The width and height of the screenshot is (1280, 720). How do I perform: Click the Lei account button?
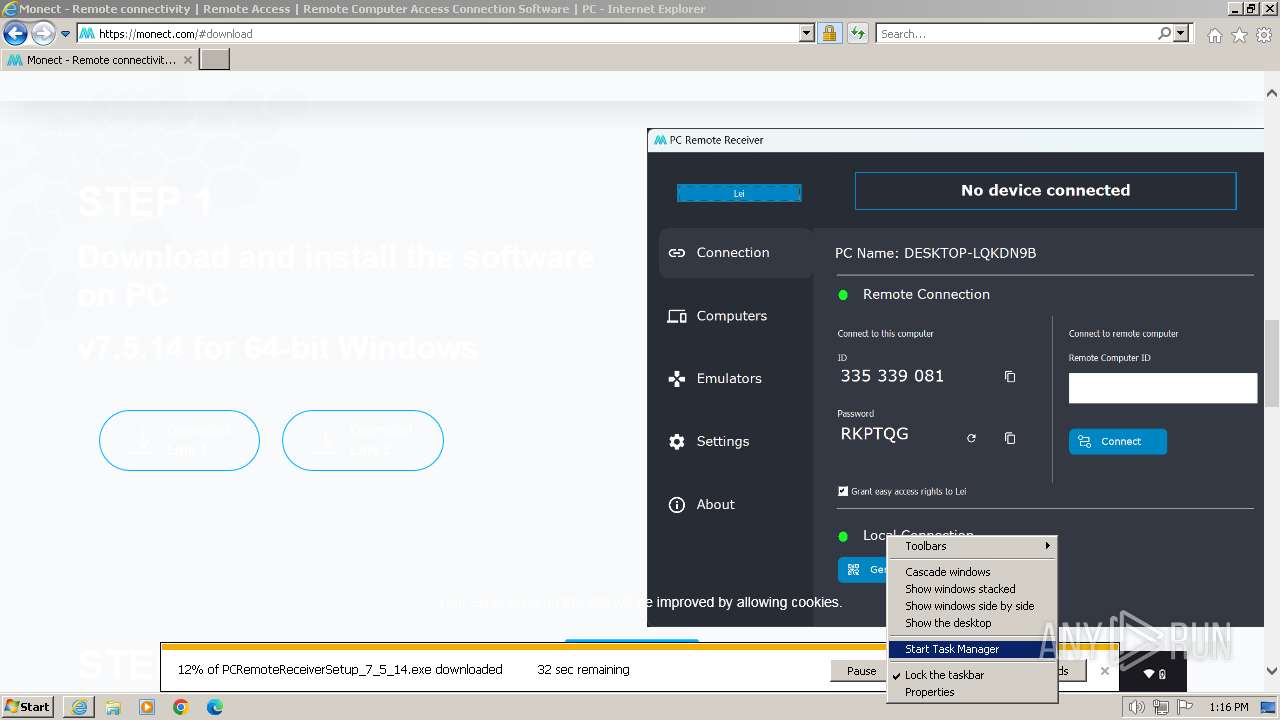pyautogui.click(x=739, y=193)
